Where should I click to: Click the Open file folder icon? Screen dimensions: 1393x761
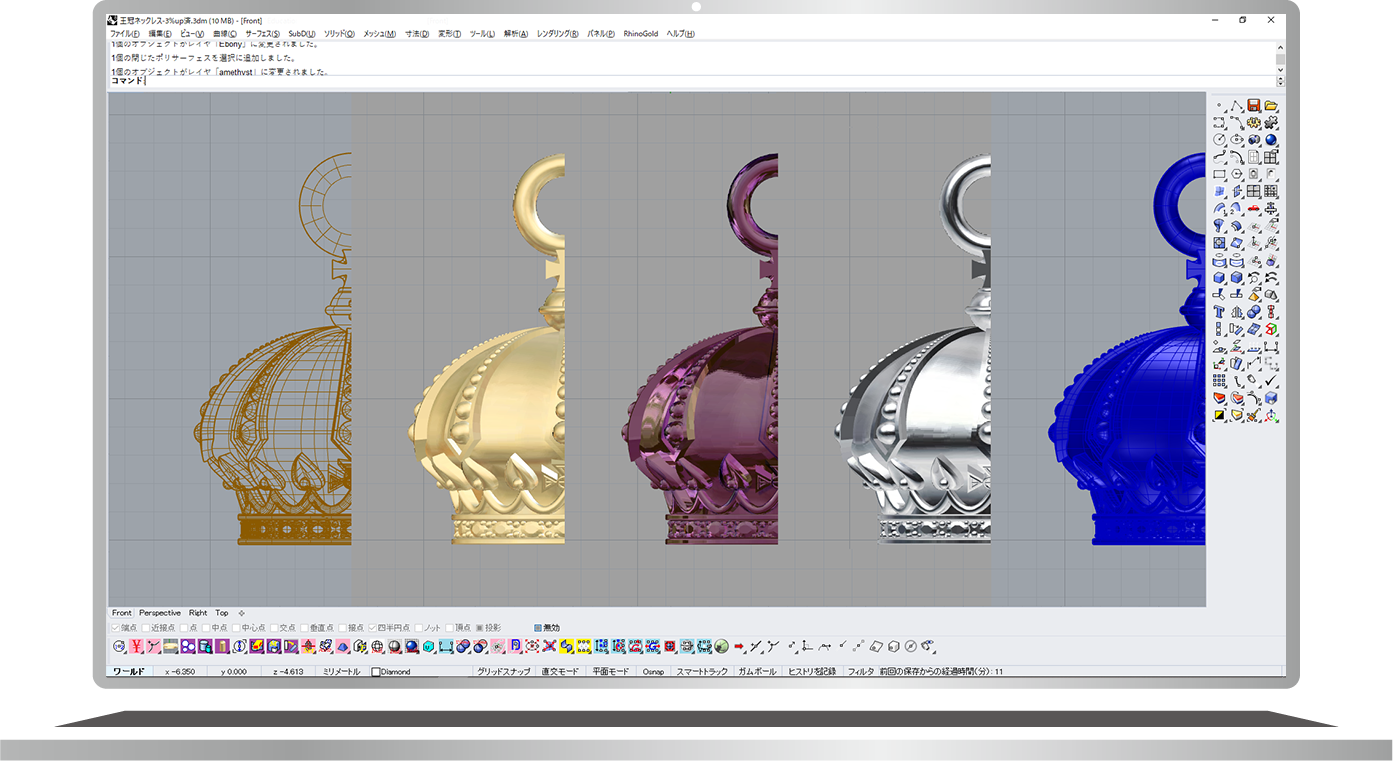click(1271, 105)
